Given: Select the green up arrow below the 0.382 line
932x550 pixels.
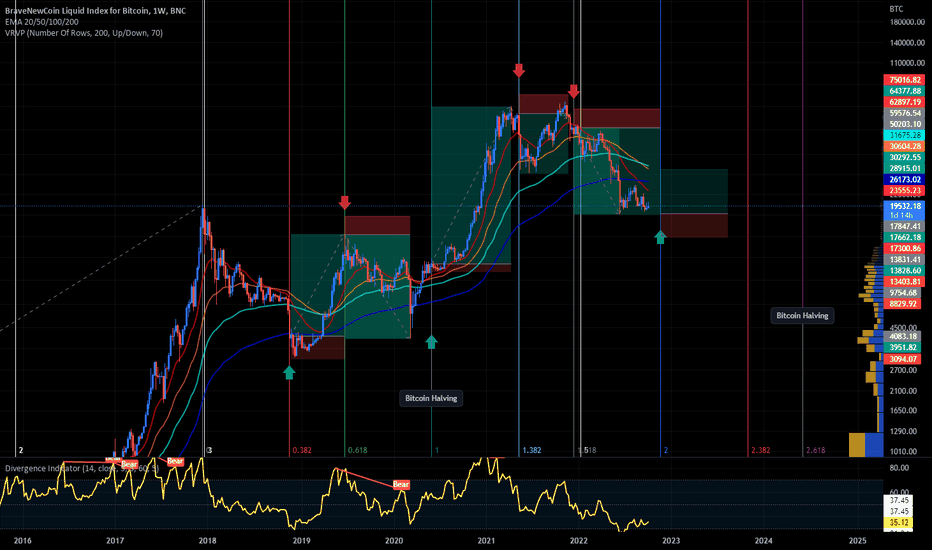Looking at the screenshot, I should point(289,372).
